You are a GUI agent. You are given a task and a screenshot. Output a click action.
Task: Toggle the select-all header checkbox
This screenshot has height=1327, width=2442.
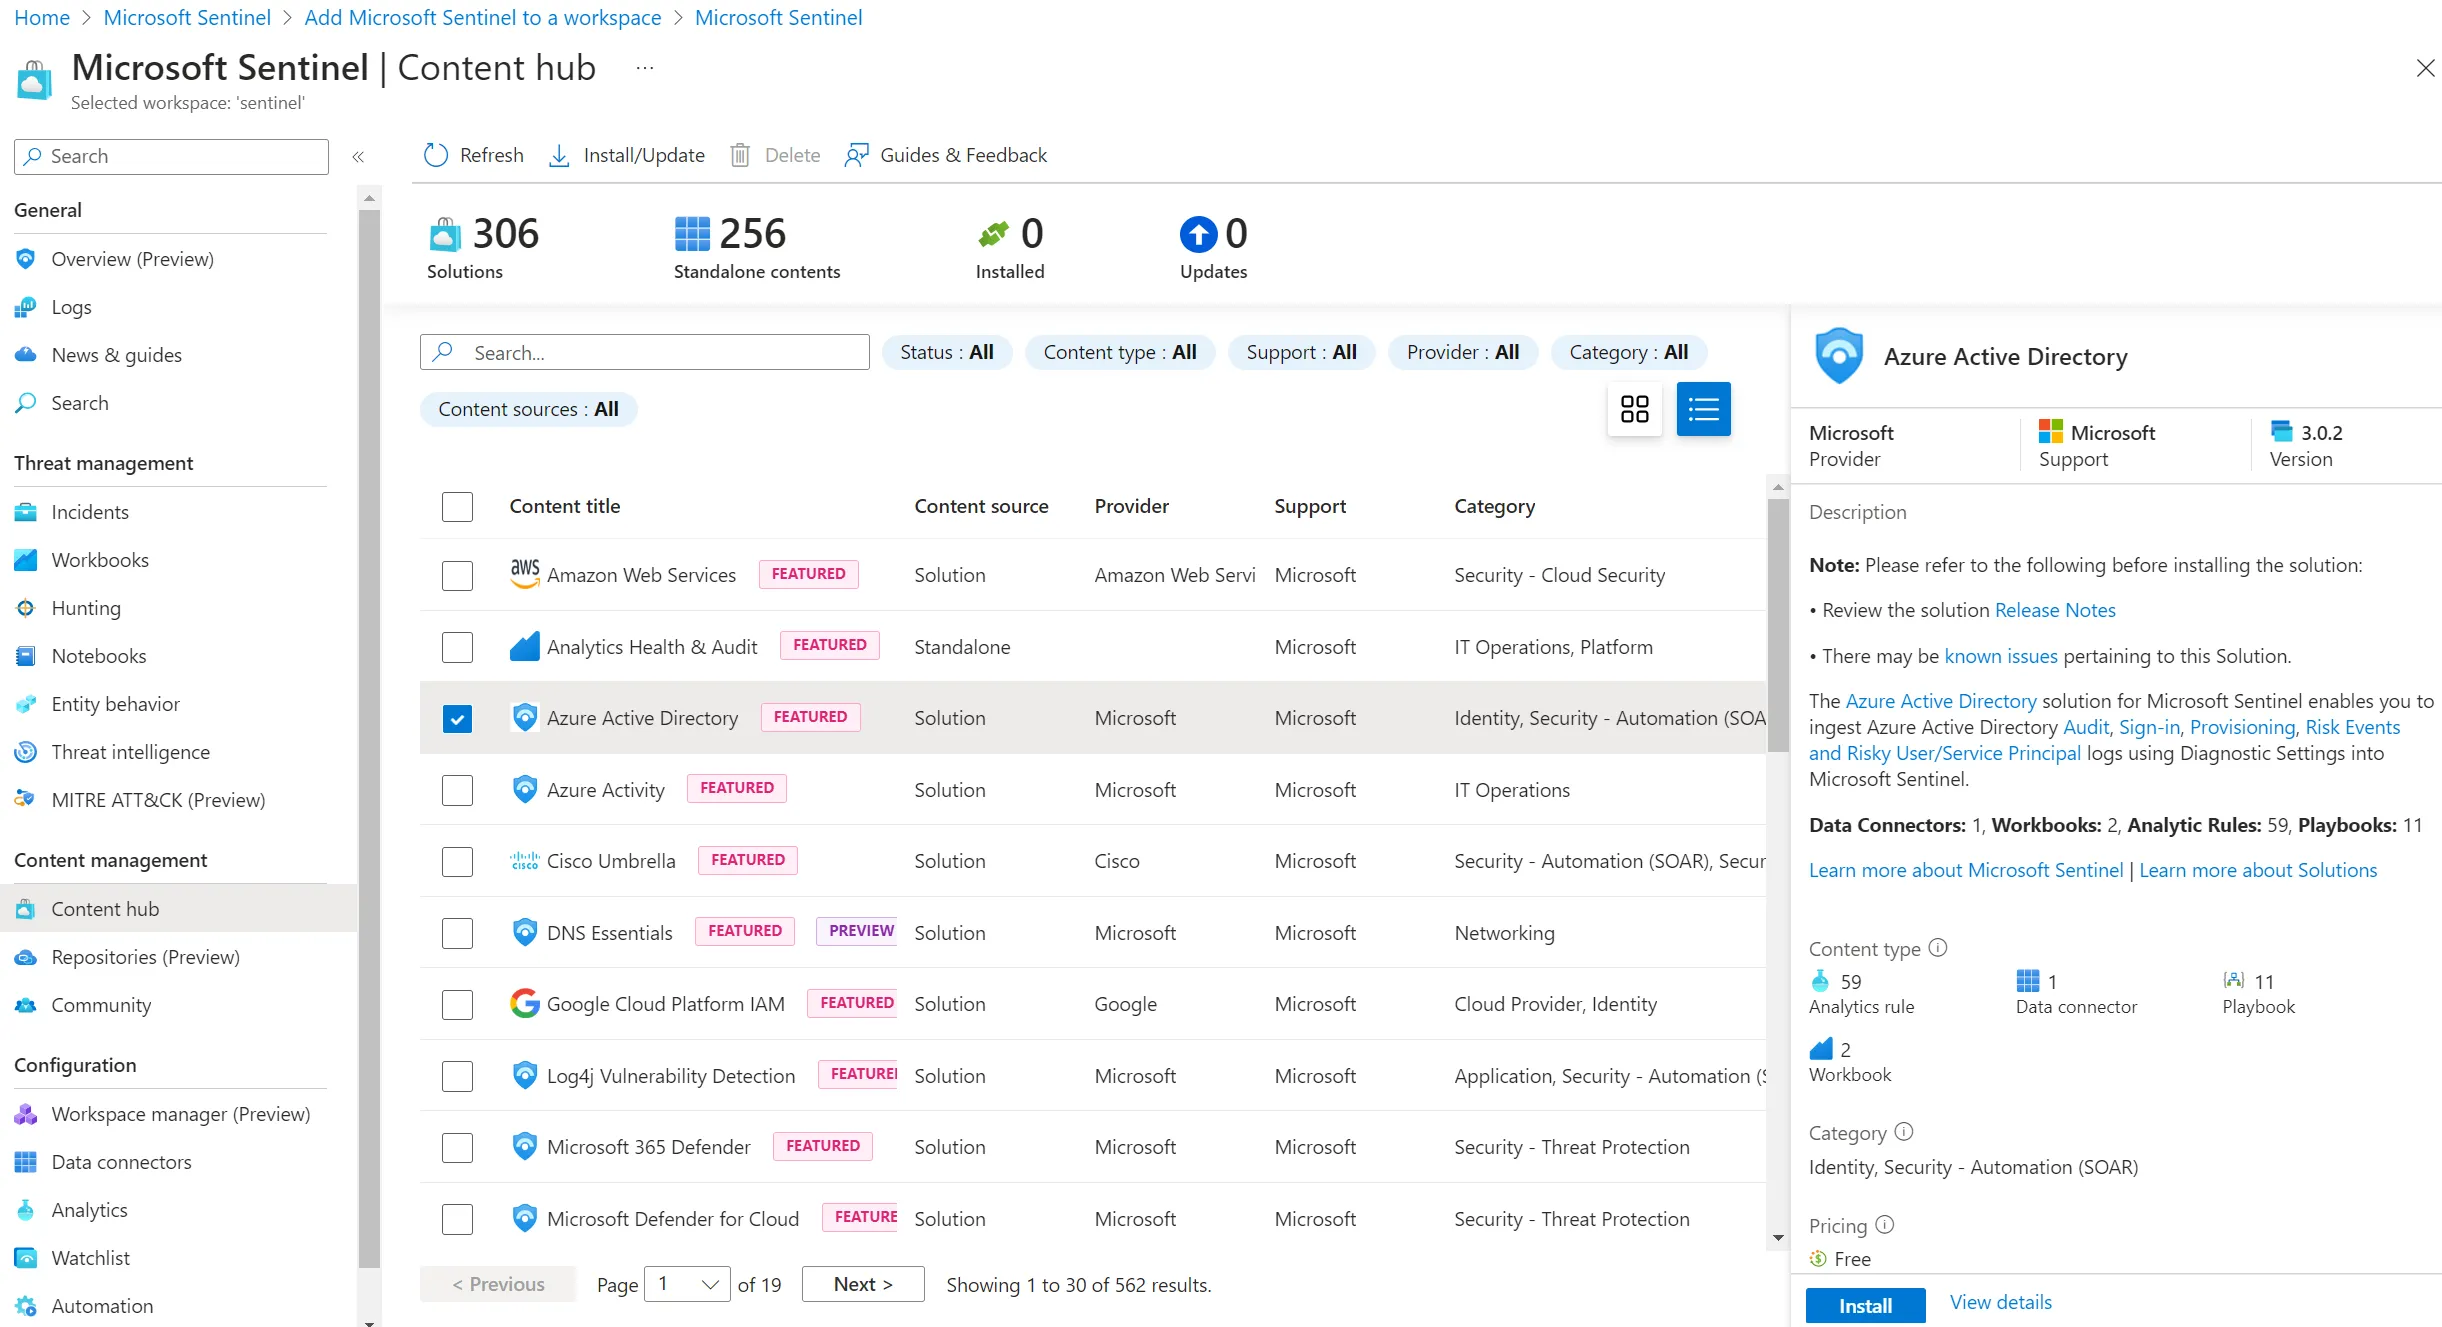(457, 506)
